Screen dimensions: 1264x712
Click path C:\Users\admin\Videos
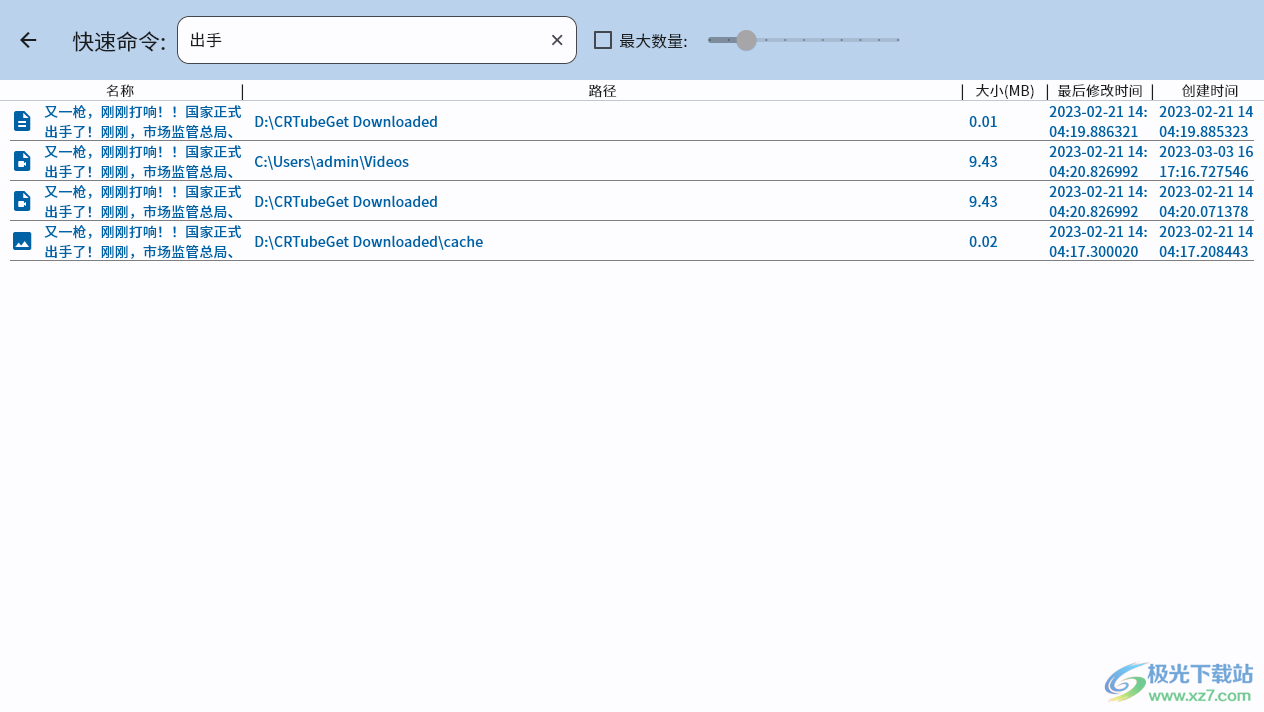tap(331, 161)
